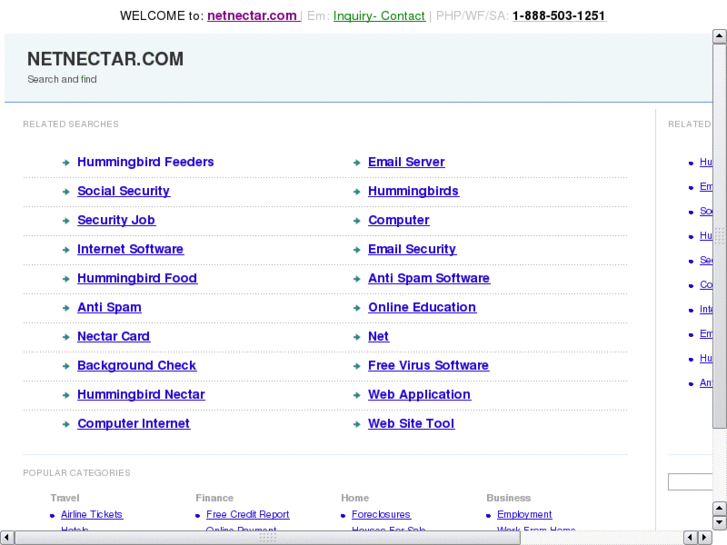Click the arrow icon beside Background Check
Viewport: 727px width, 545px height.
[x=66, y=366]
